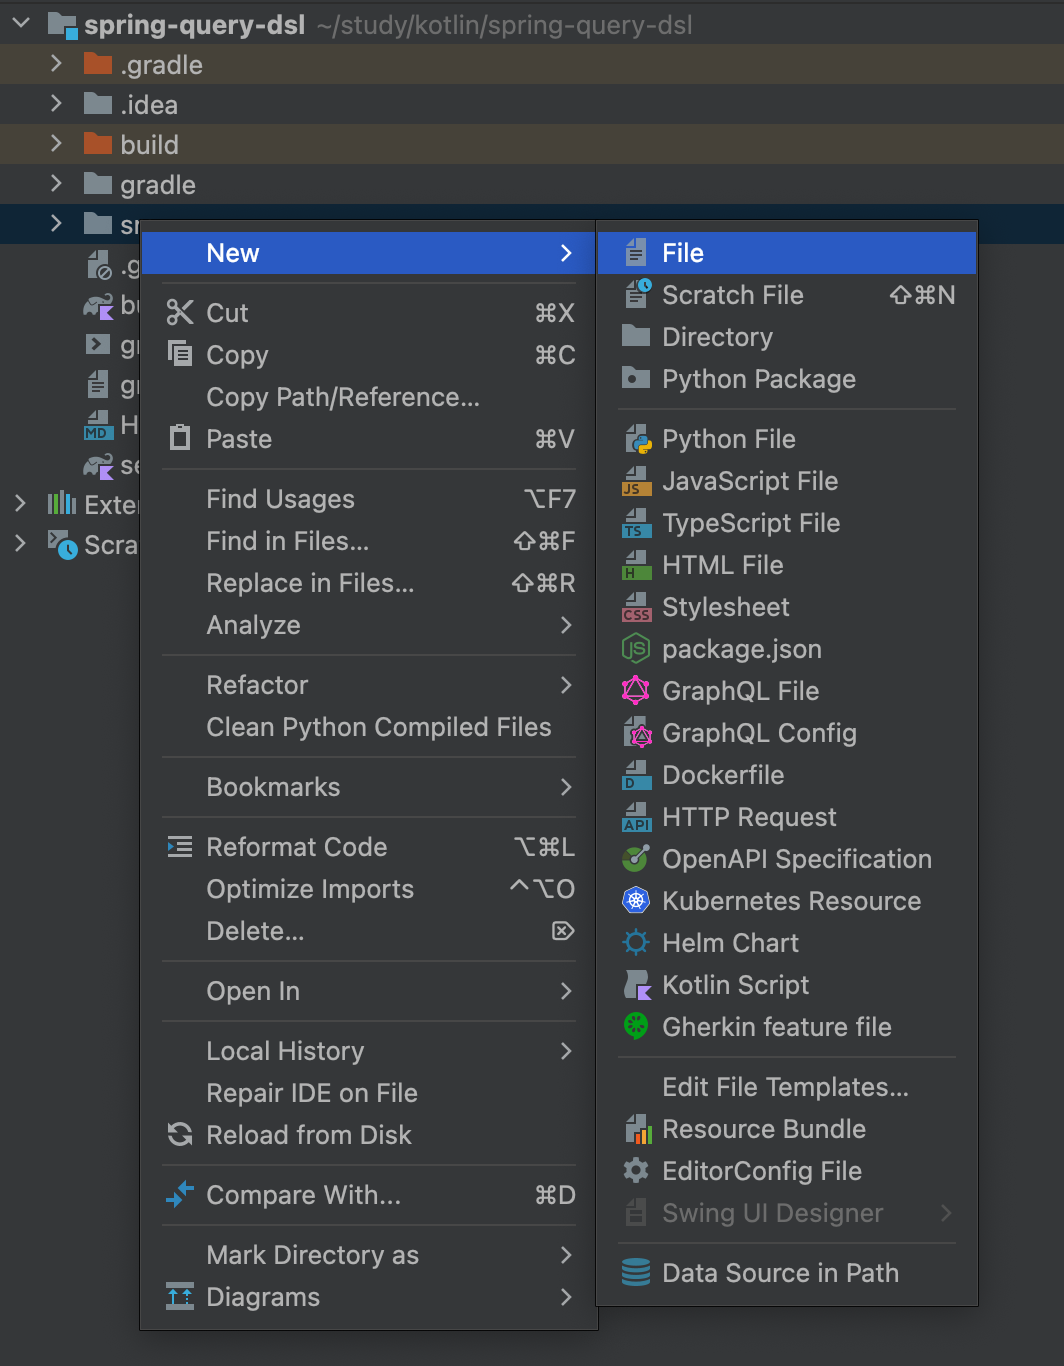Open Edit File Templates
This screenshot has height=1366, width=1064.
(x=785, y=1087)
